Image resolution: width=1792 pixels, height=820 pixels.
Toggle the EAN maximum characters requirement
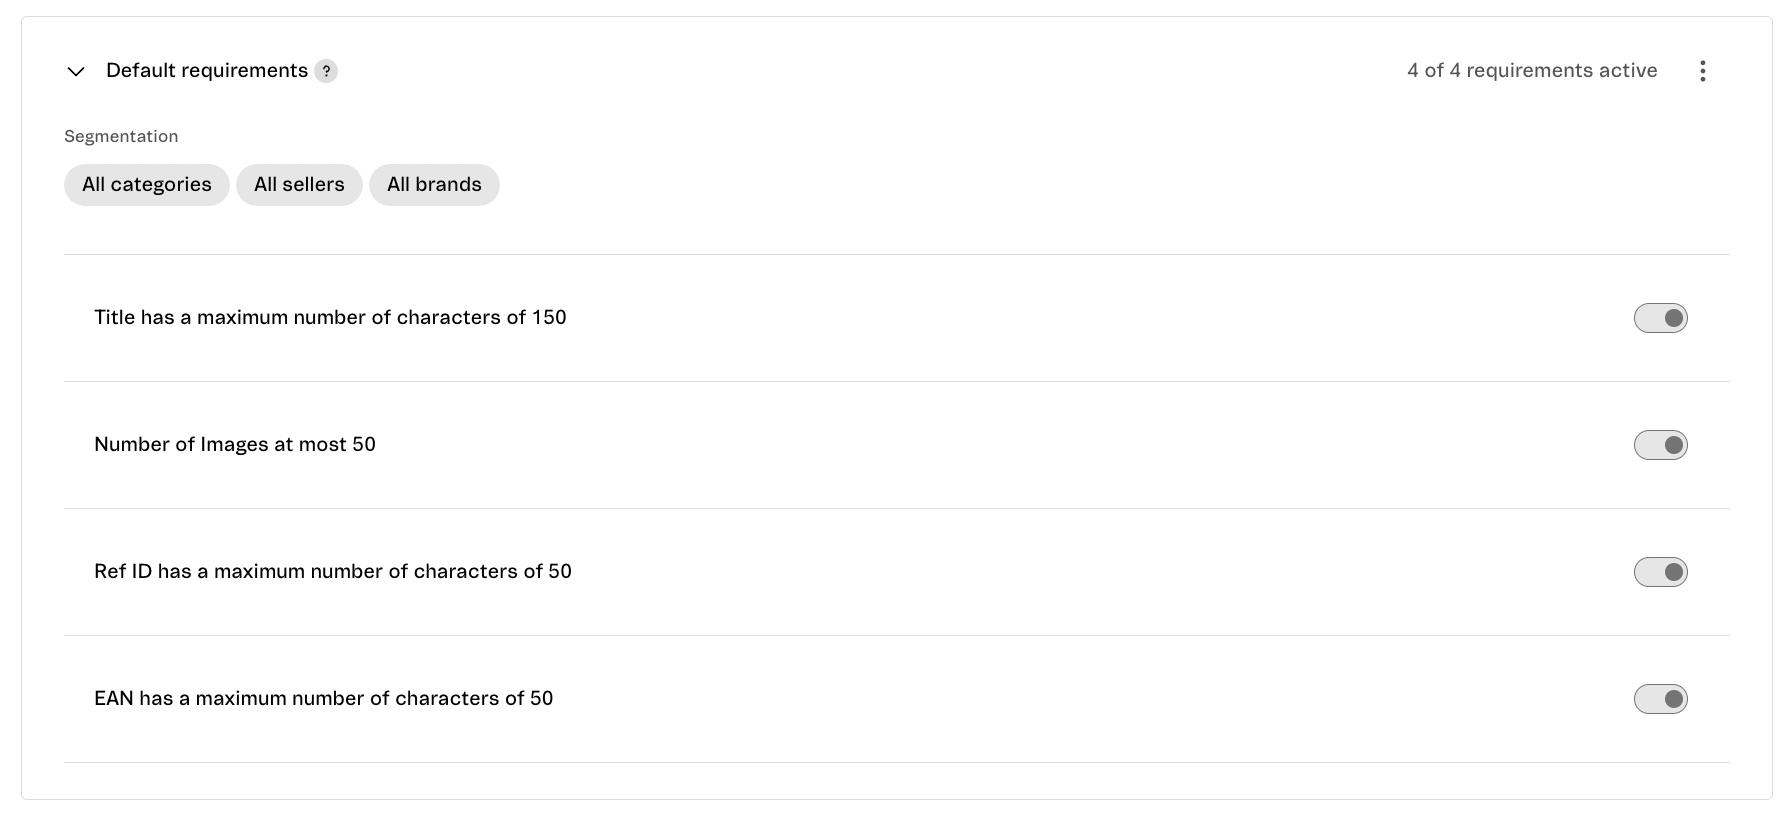point(1660,699)
